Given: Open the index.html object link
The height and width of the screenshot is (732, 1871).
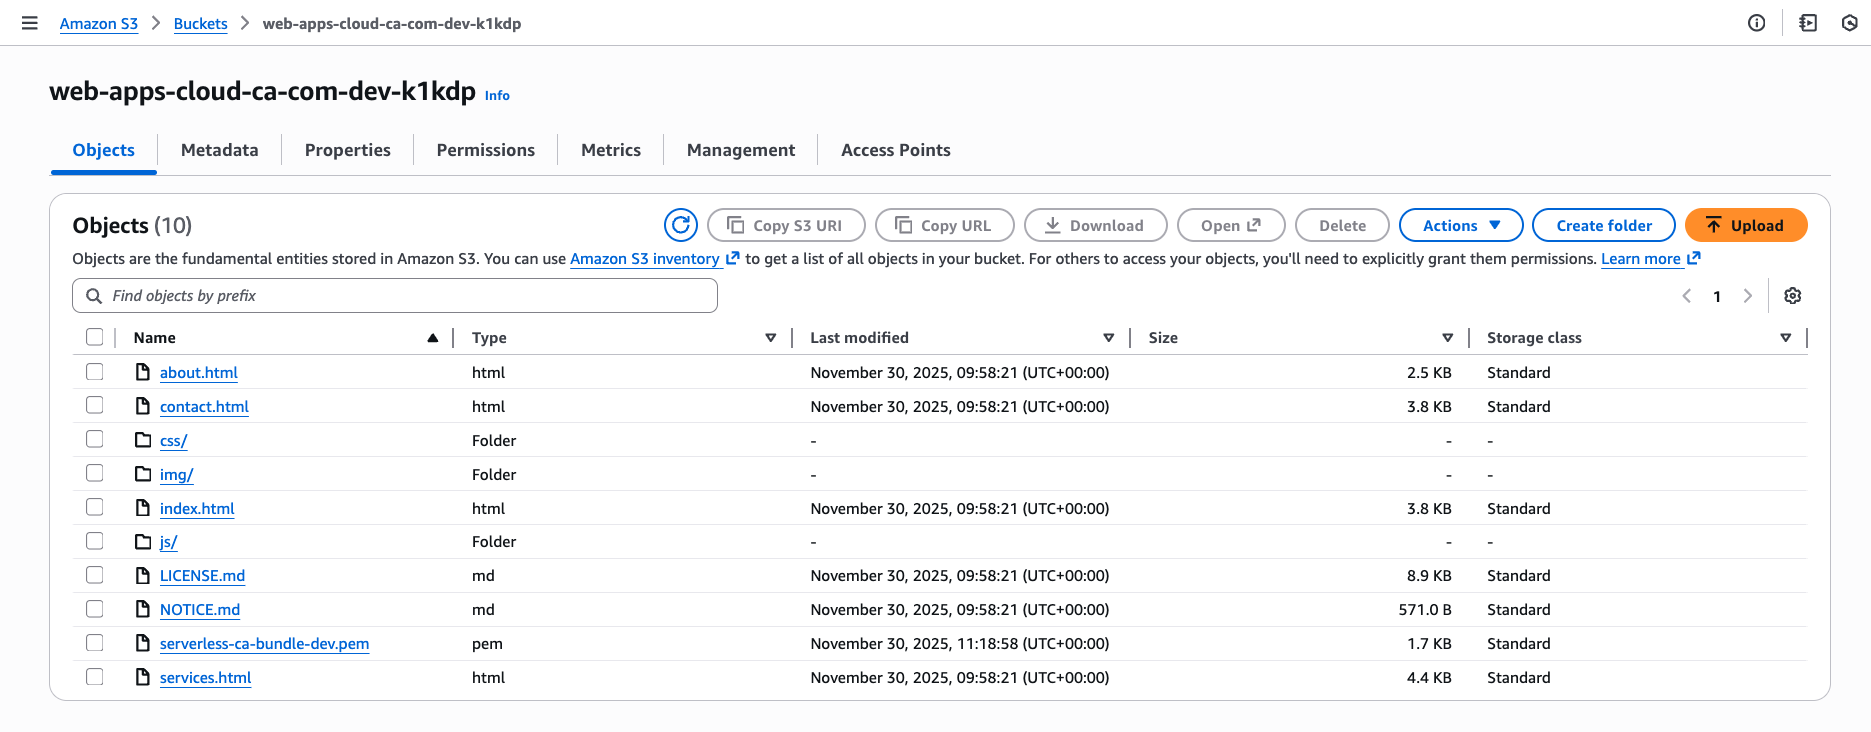Looking at the screenshot, I should coord(197,508).
